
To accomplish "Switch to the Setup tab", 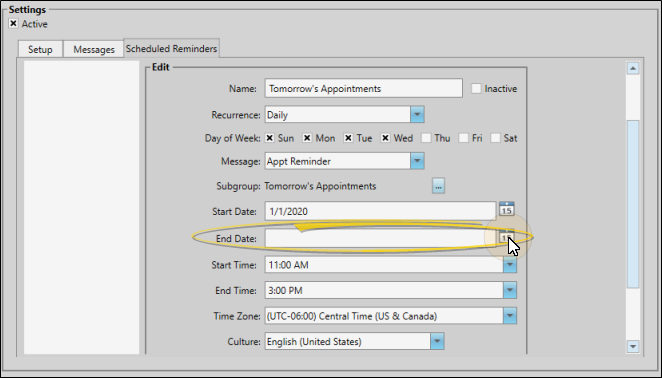I will point(41,49).
